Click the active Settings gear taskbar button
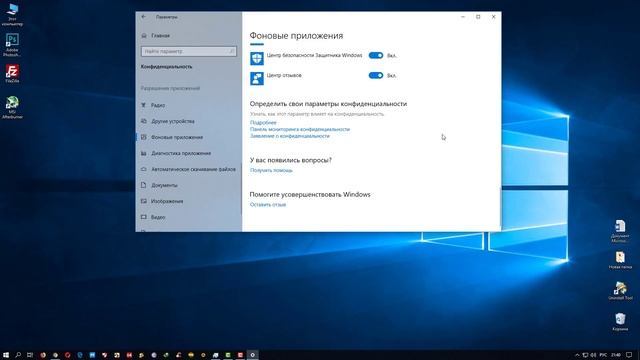640x360 pixels. 253,355
